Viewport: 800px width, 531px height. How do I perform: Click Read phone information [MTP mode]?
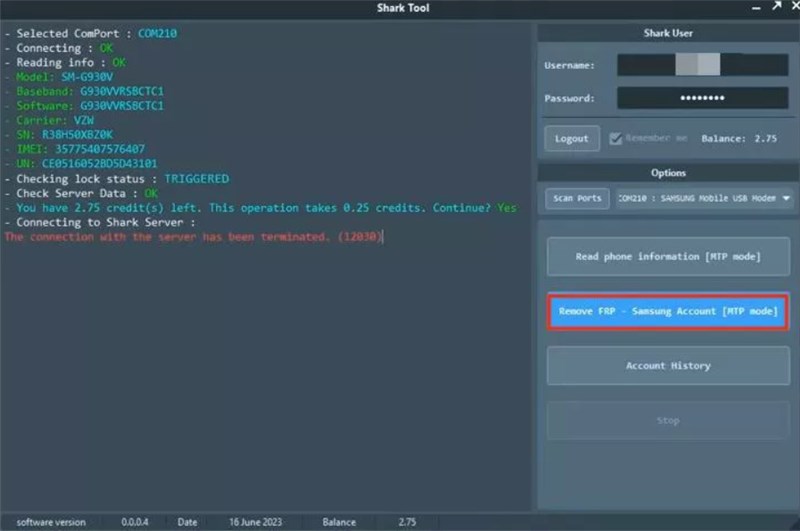pos(667,257)
